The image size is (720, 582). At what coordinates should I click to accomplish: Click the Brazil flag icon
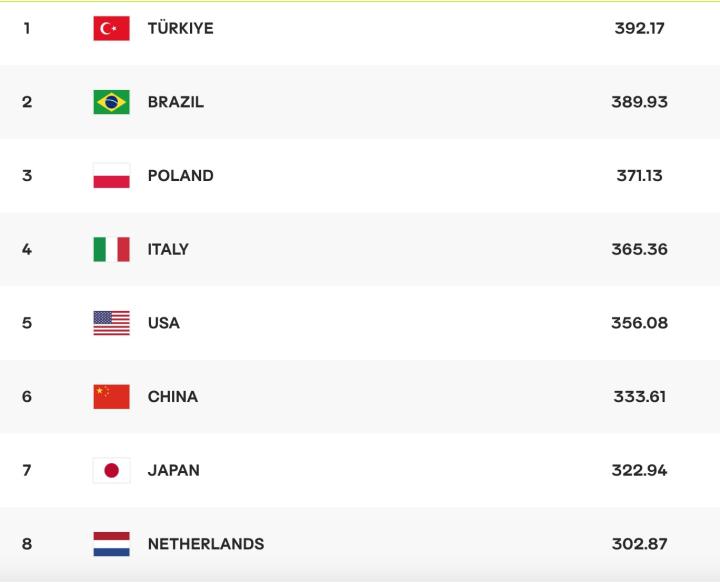pos(111,102)
